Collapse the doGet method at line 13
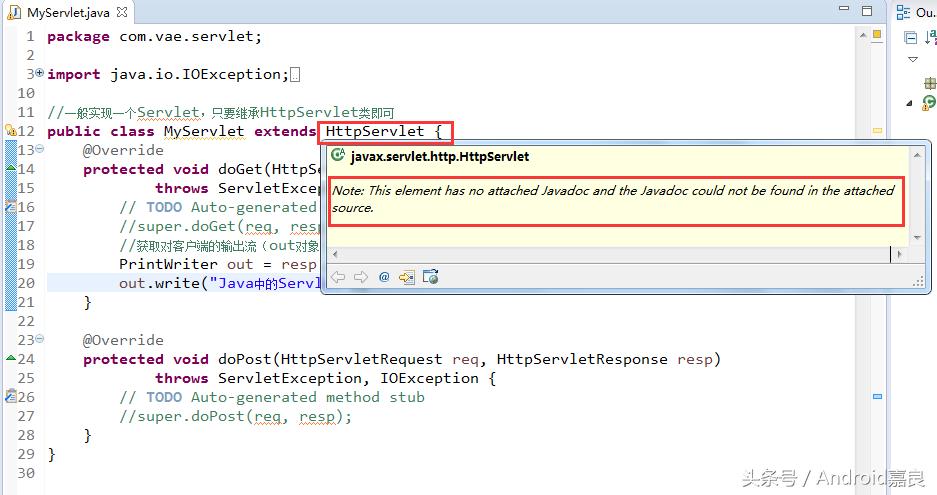The width and height of the screenshot is (937, 495). [x=39, y=148]
